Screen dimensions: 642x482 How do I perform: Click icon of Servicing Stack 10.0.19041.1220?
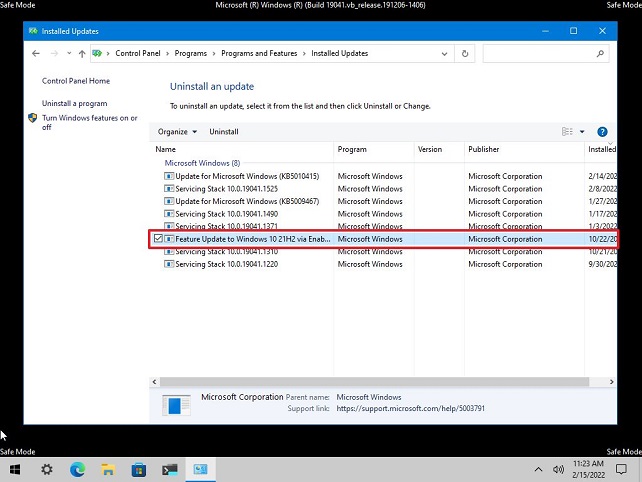tap(169, 265)
